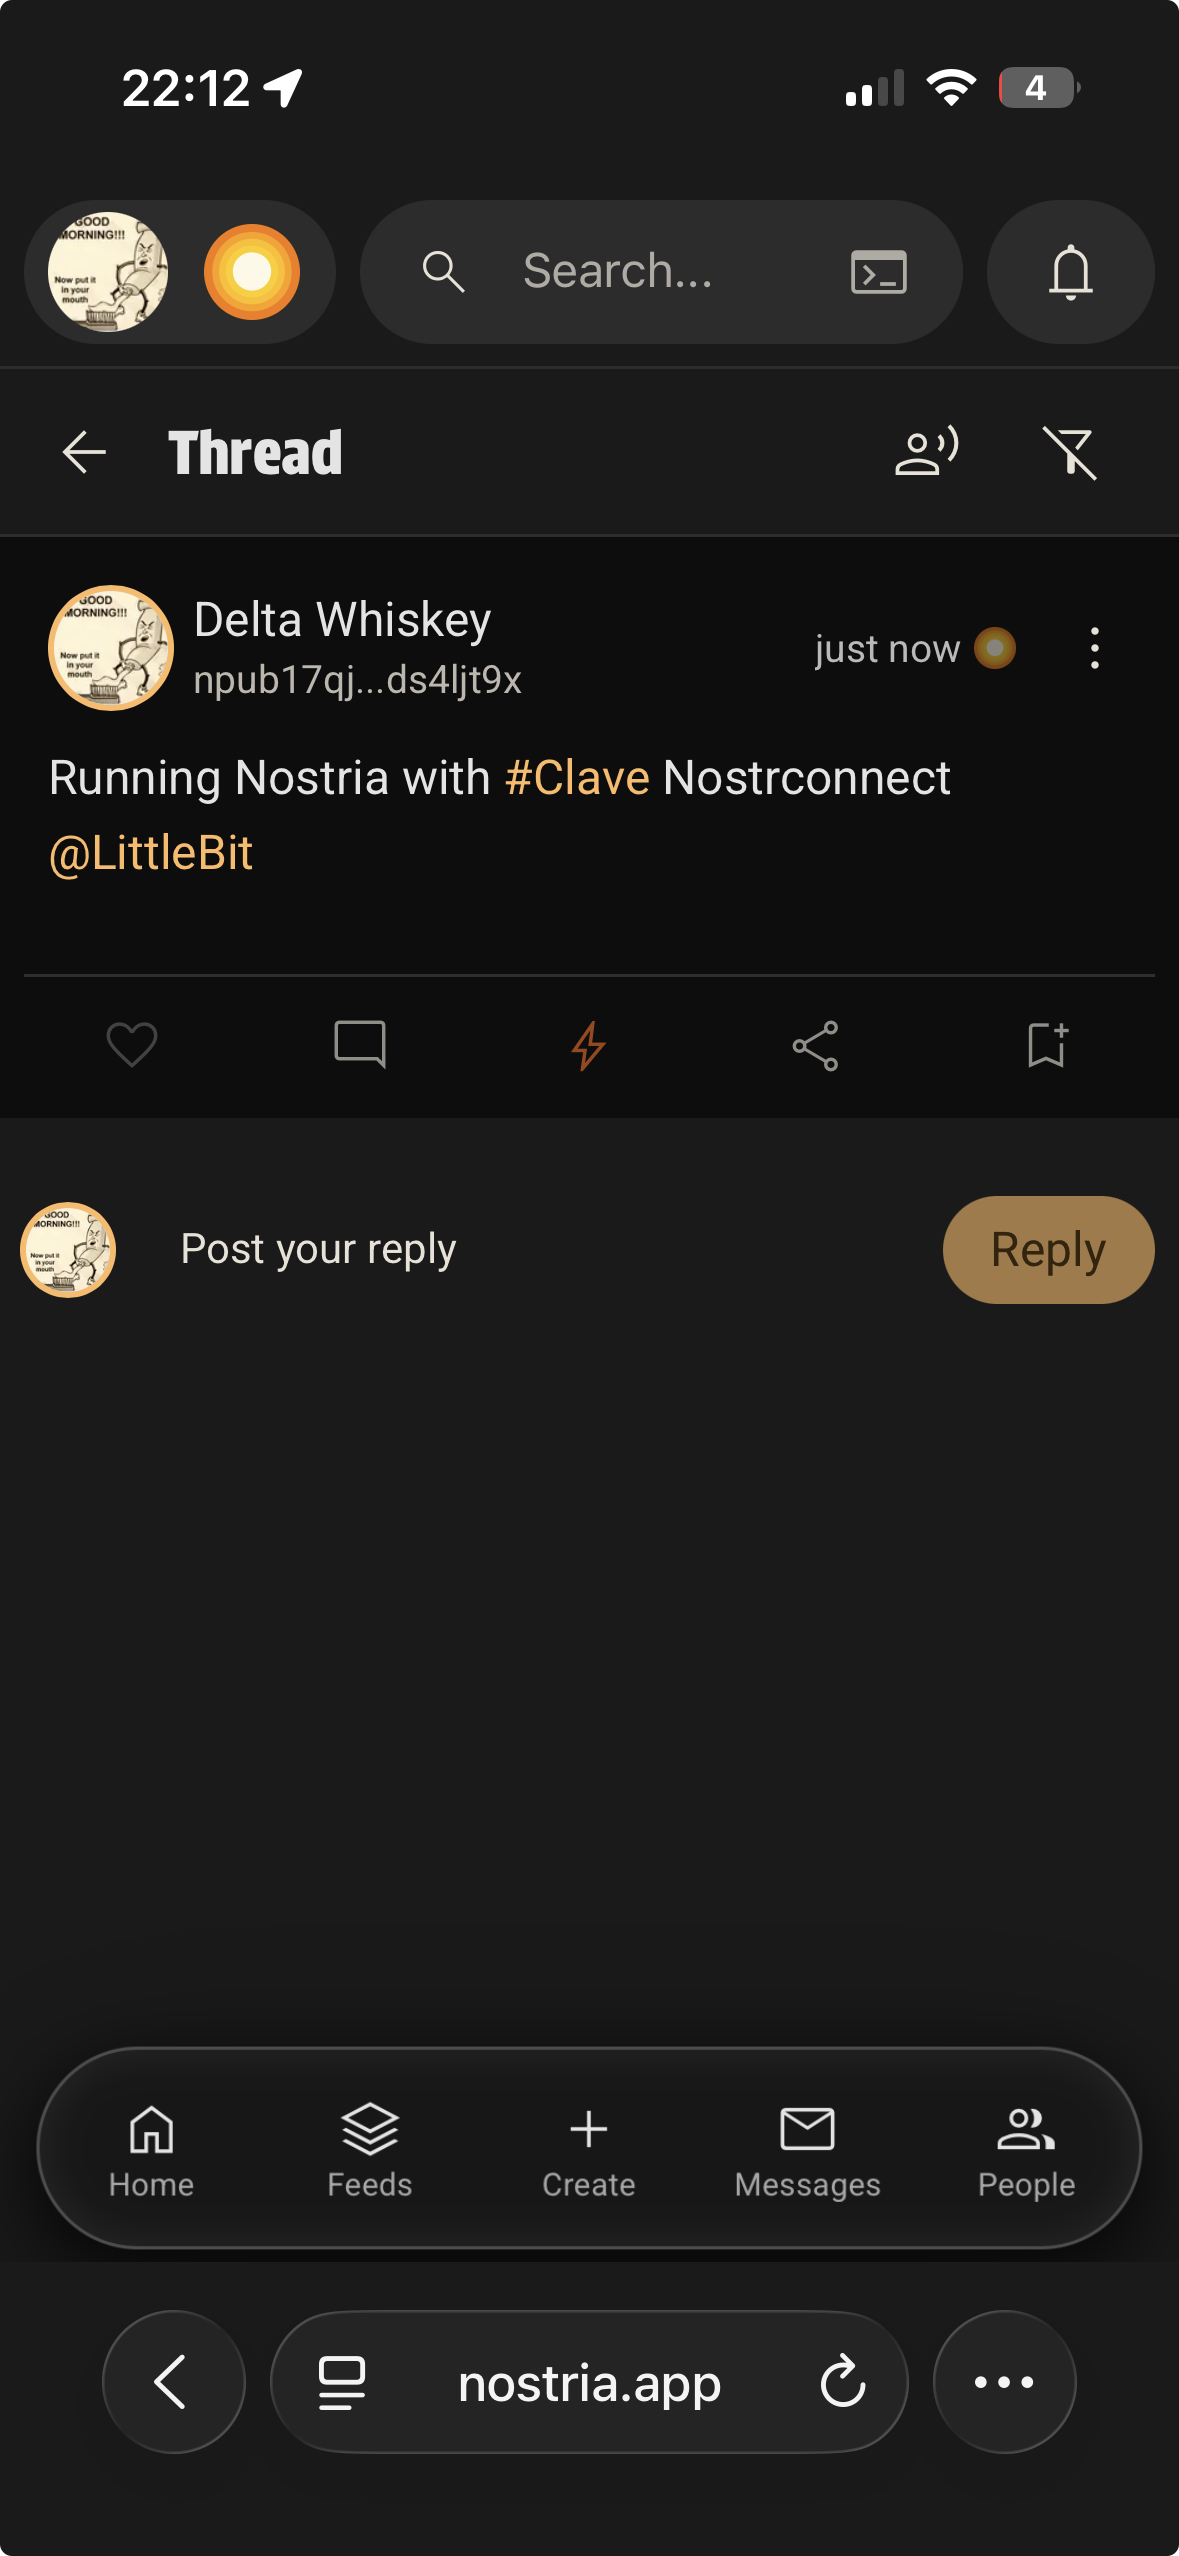Bookmark the post with bookmark-plus icon

pos(1047,1045)
